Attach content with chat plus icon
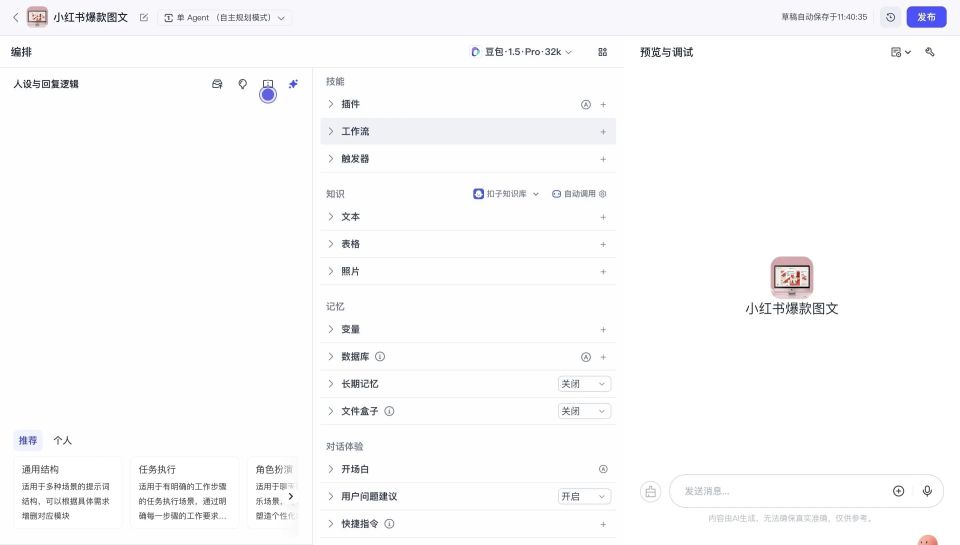Viewport: 960px width, 545px height. (x=898, y=491)
